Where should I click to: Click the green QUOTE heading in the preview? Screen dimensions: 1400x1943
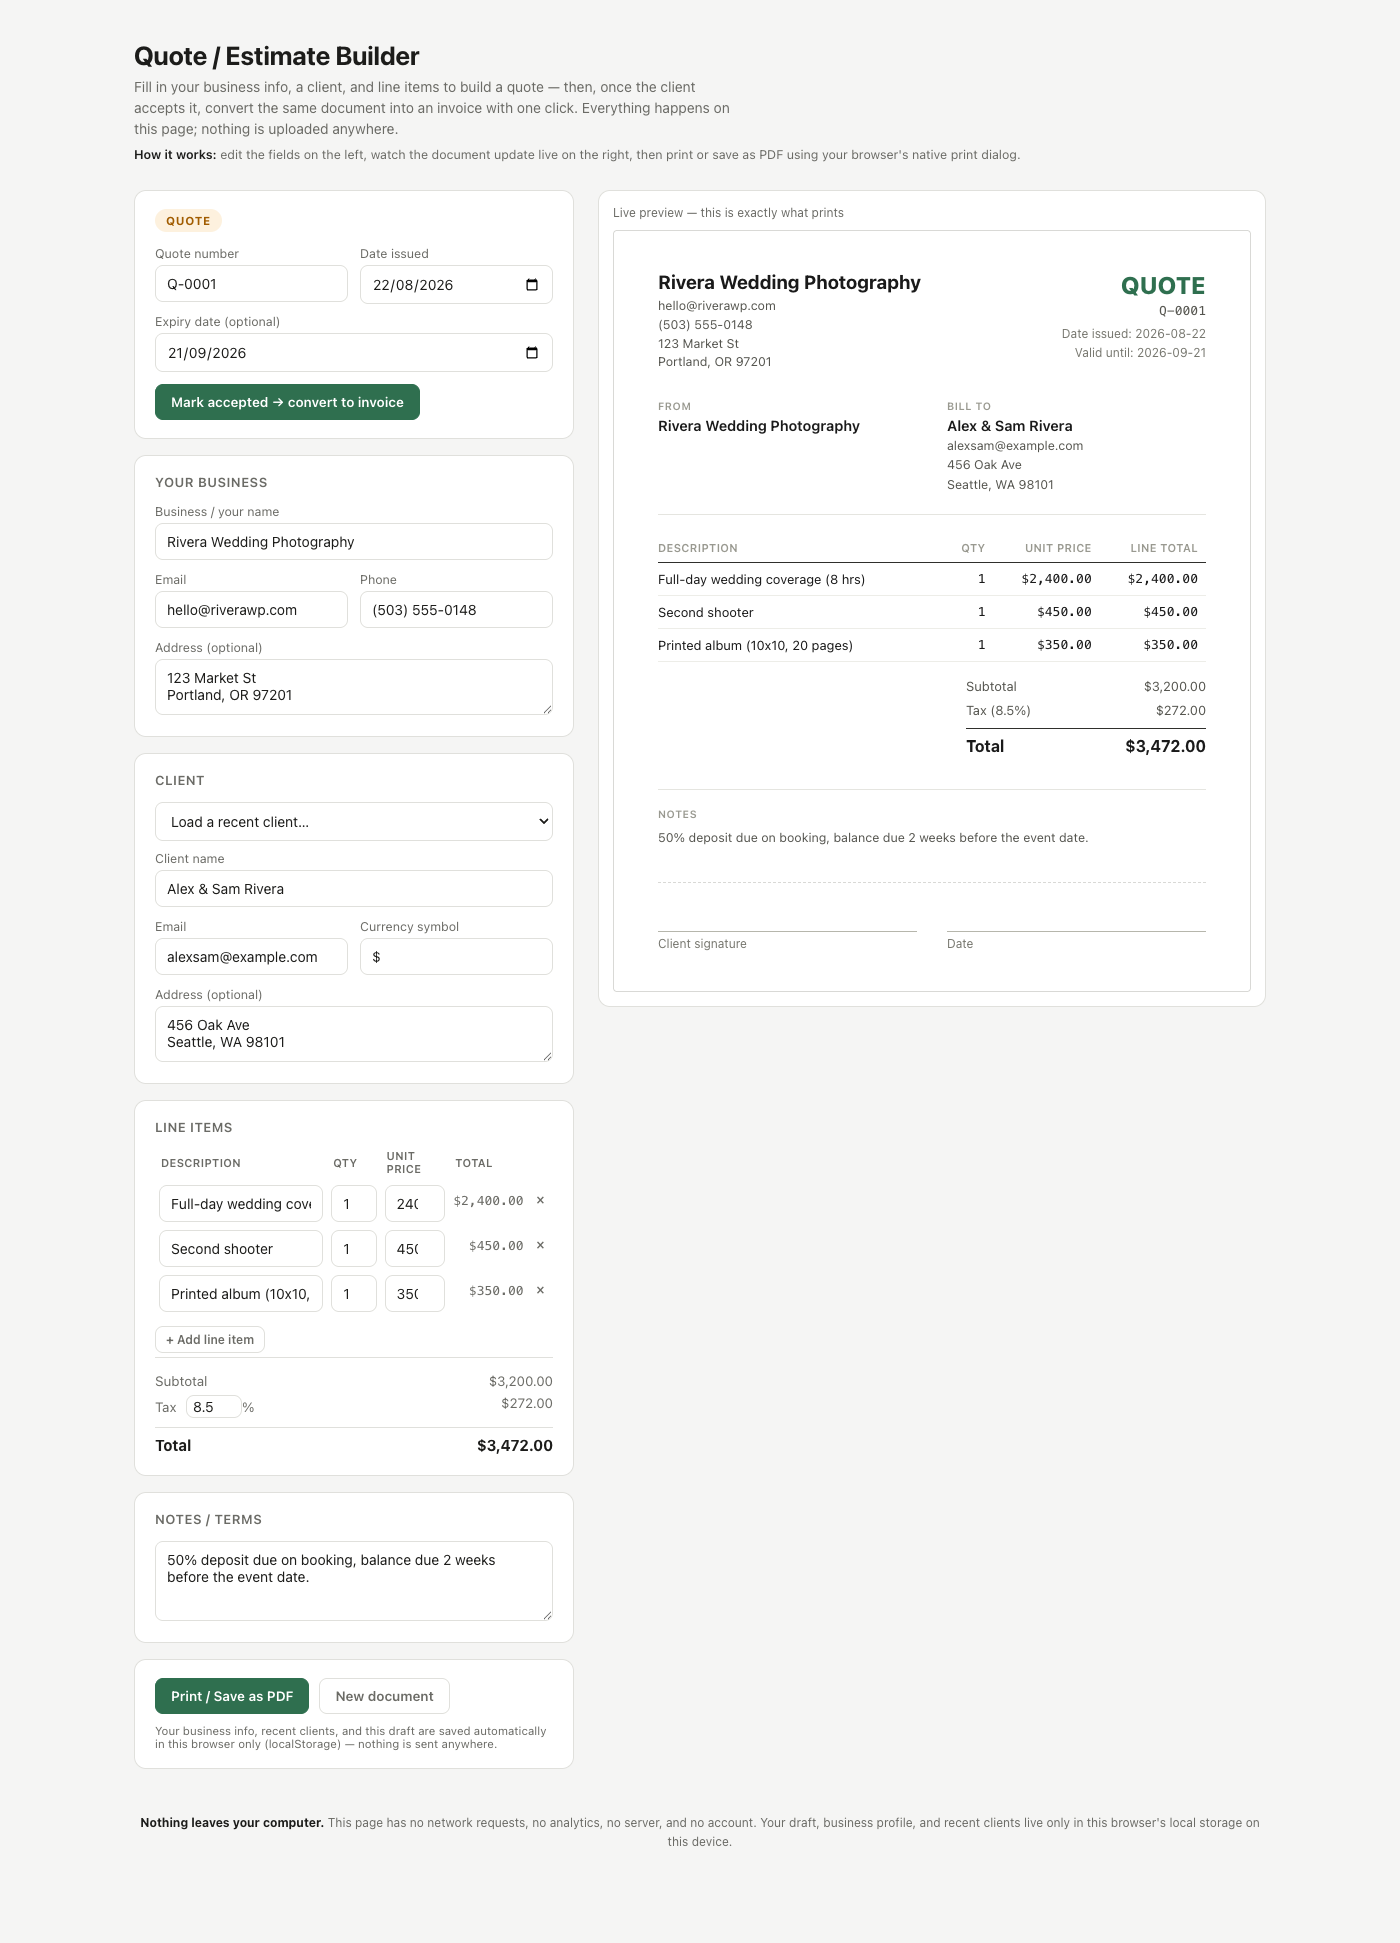pos(1163,286)
